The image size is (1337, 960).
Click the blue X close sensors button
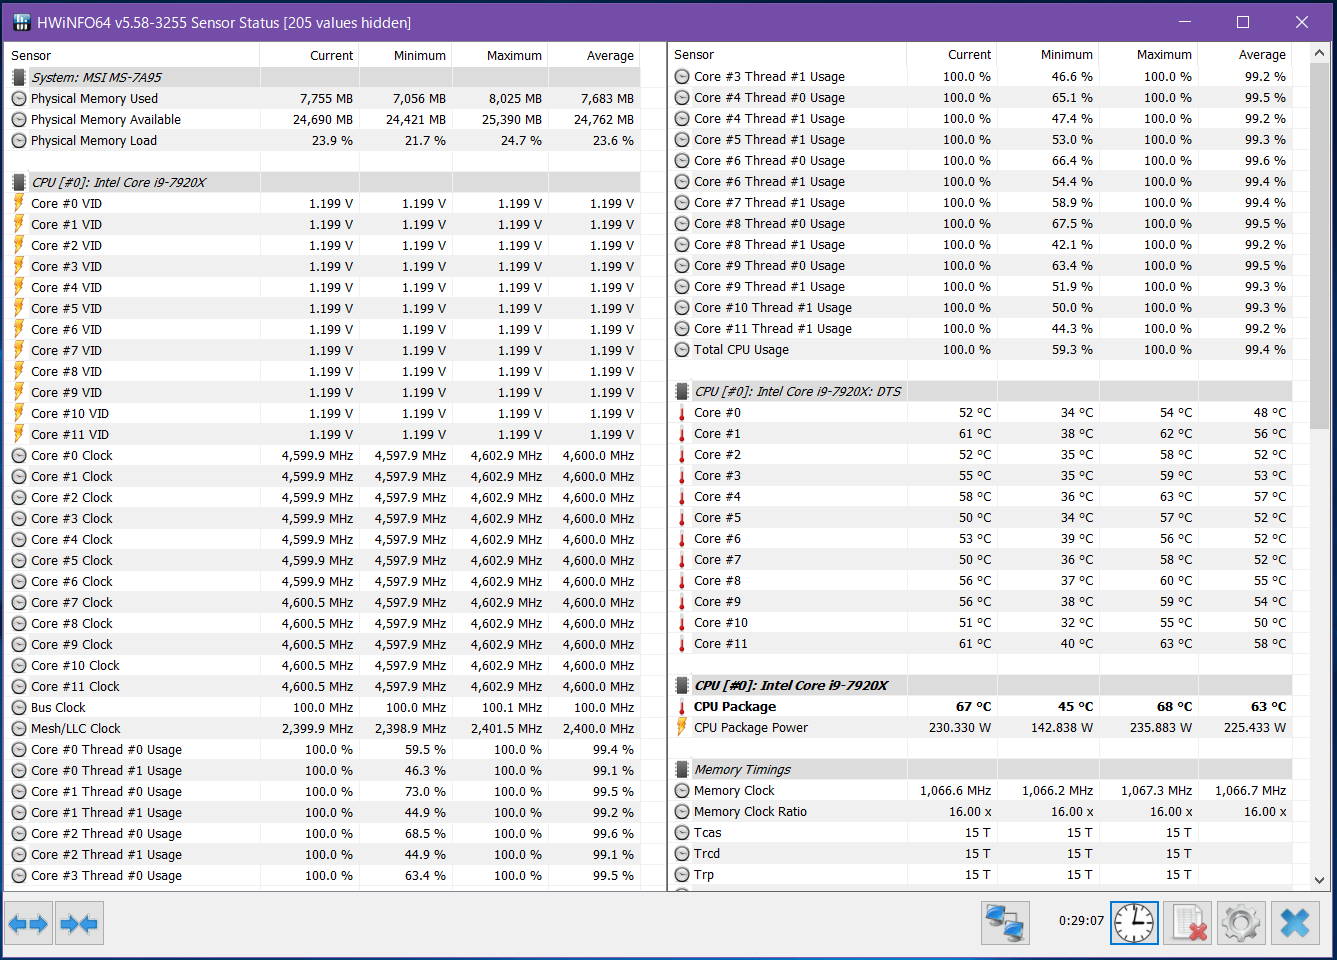(1295, 922)
